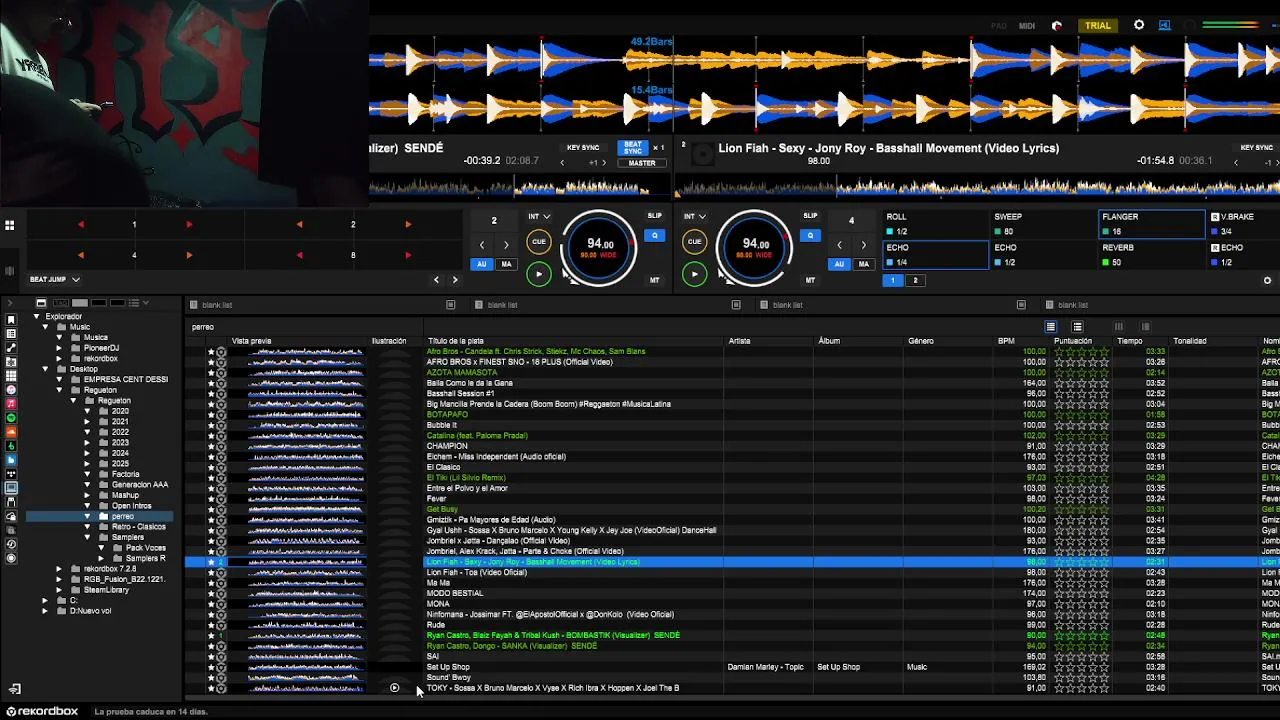The height and width of the screenshot is (720, 1280).
Task: Toggle MT on the right deck
Action: point(811,280)
